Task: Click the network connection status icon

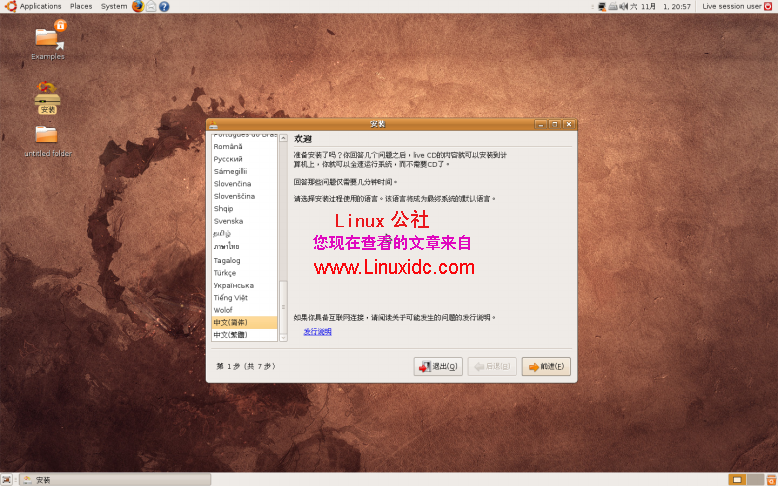Action: pyautogui.click(x=602, y=6)
